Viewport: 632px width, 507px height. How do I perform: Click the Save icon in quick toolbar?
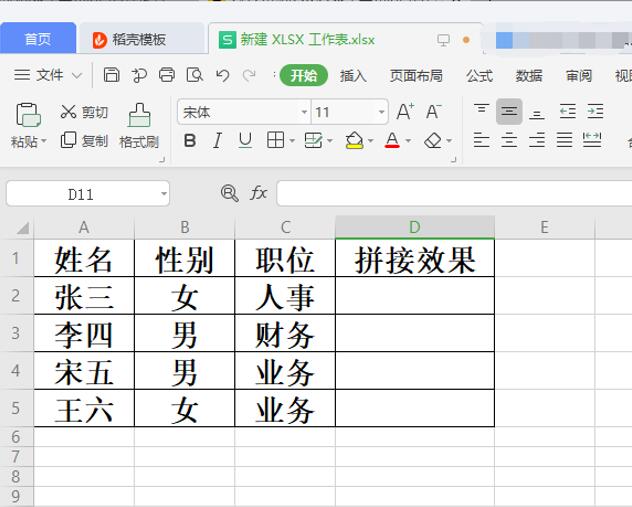pyautogui.click(x=111, y=75)
